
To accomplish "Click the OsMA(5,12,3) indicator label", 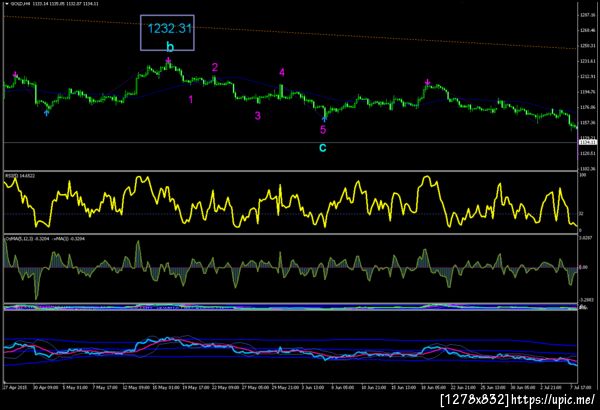I will pyautogui.click(x=45, y=238).
